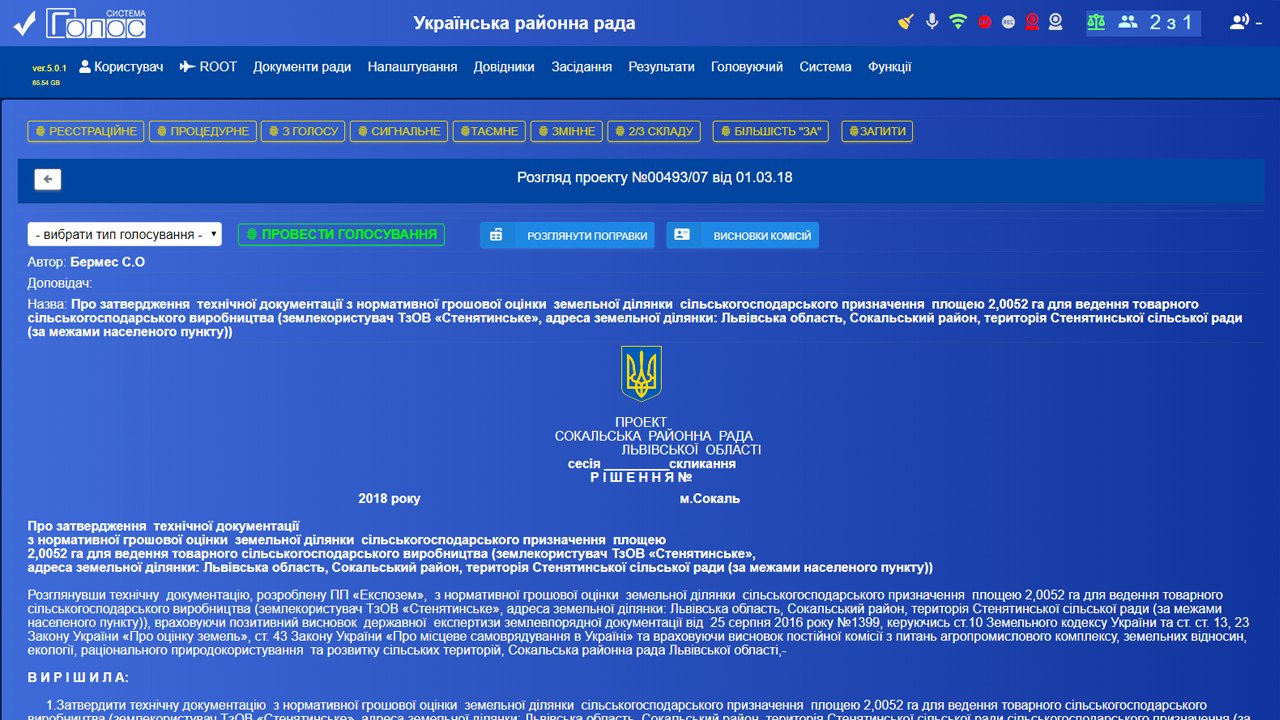This screenshot has width=1280, height=720.
Task: Expand the Результати menu
Action: pos(661,67)
